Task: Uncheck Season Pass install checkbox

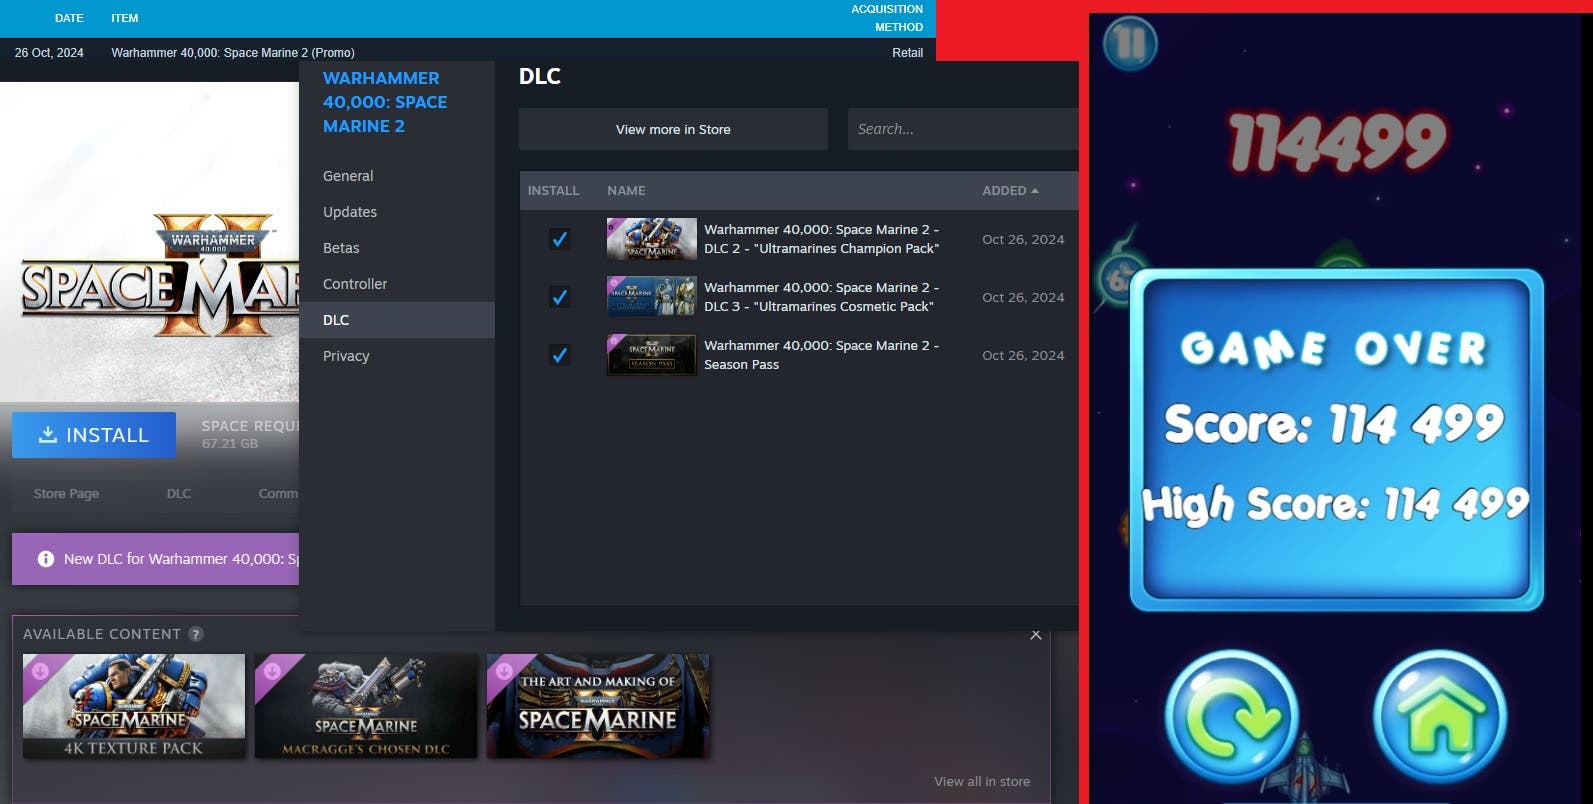Action: point(560,355)
